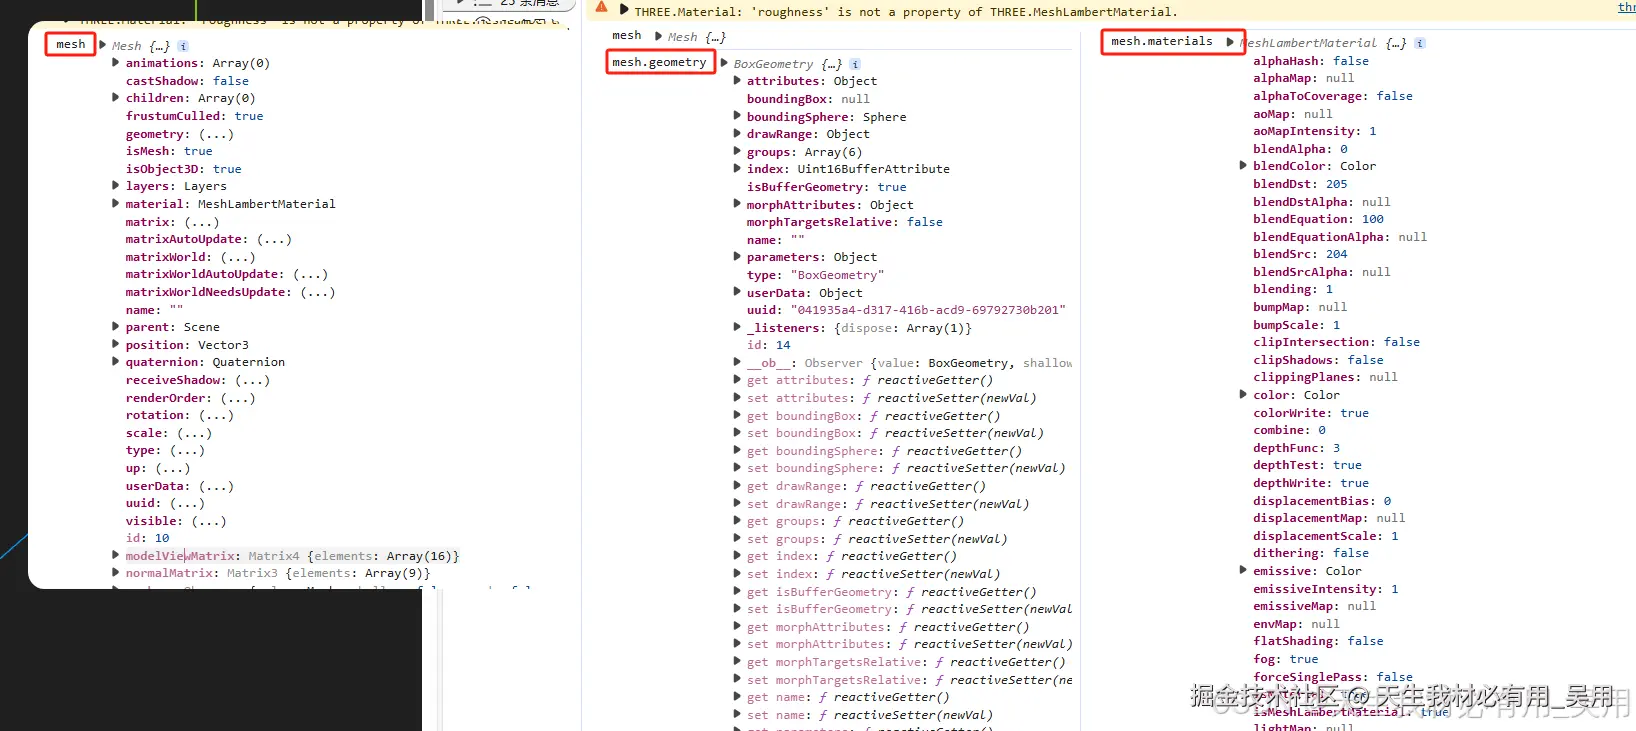Select the castShadow: false row
This screenshot has width=1636, height=731.
point(187,81)
